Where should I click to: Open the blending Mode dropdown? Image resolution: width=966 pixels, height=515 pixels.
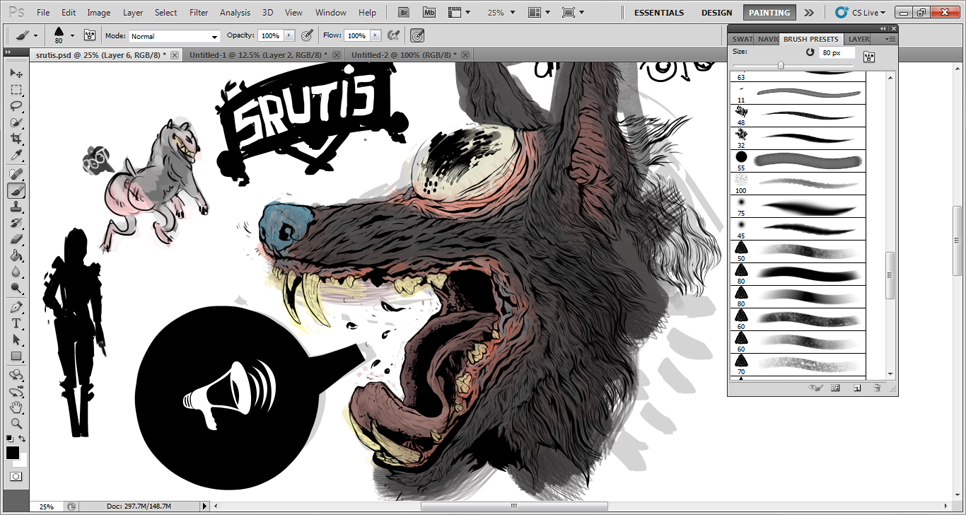(173, 36)
